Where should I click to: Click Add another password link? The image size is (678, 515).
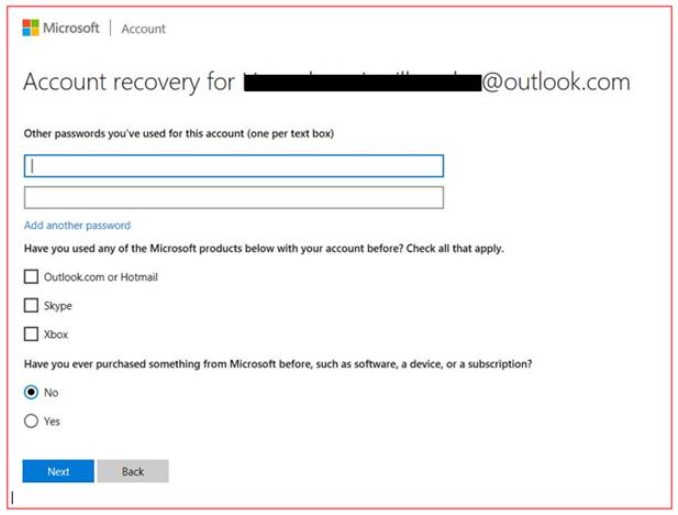click(77, 225)
